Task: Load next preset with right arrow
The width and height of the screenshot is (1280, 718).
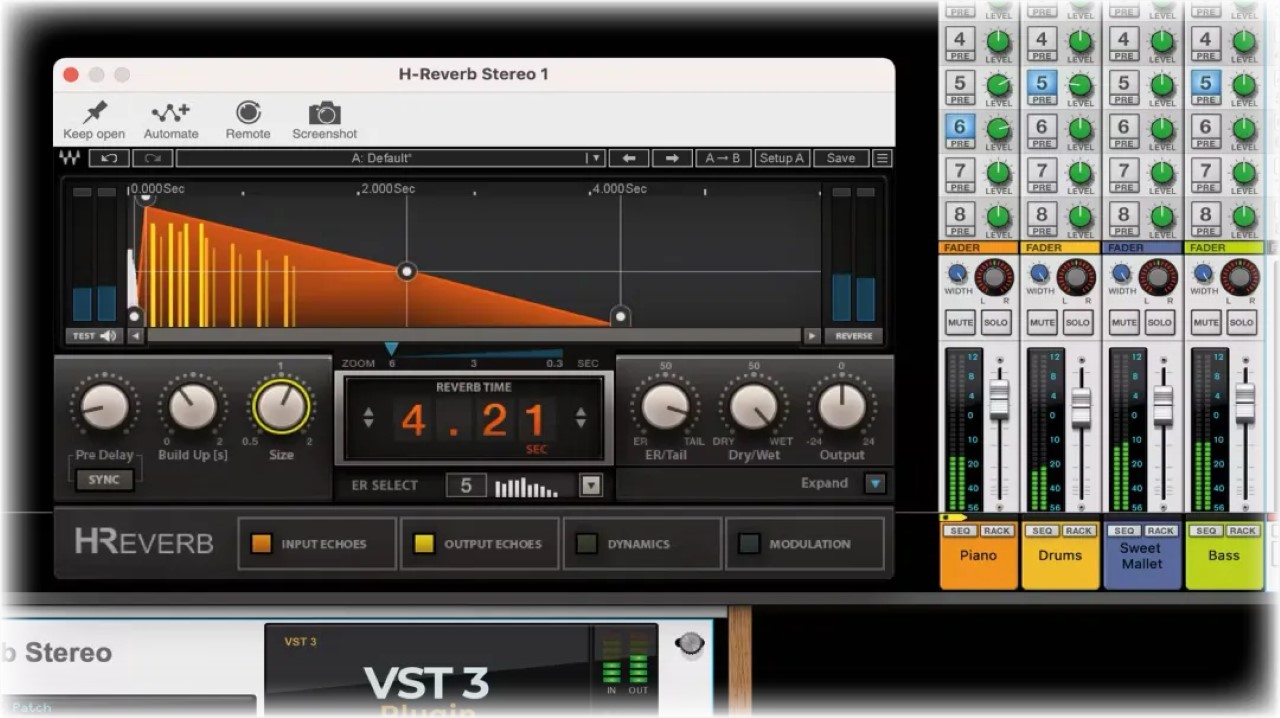Action: click(672, 158)
